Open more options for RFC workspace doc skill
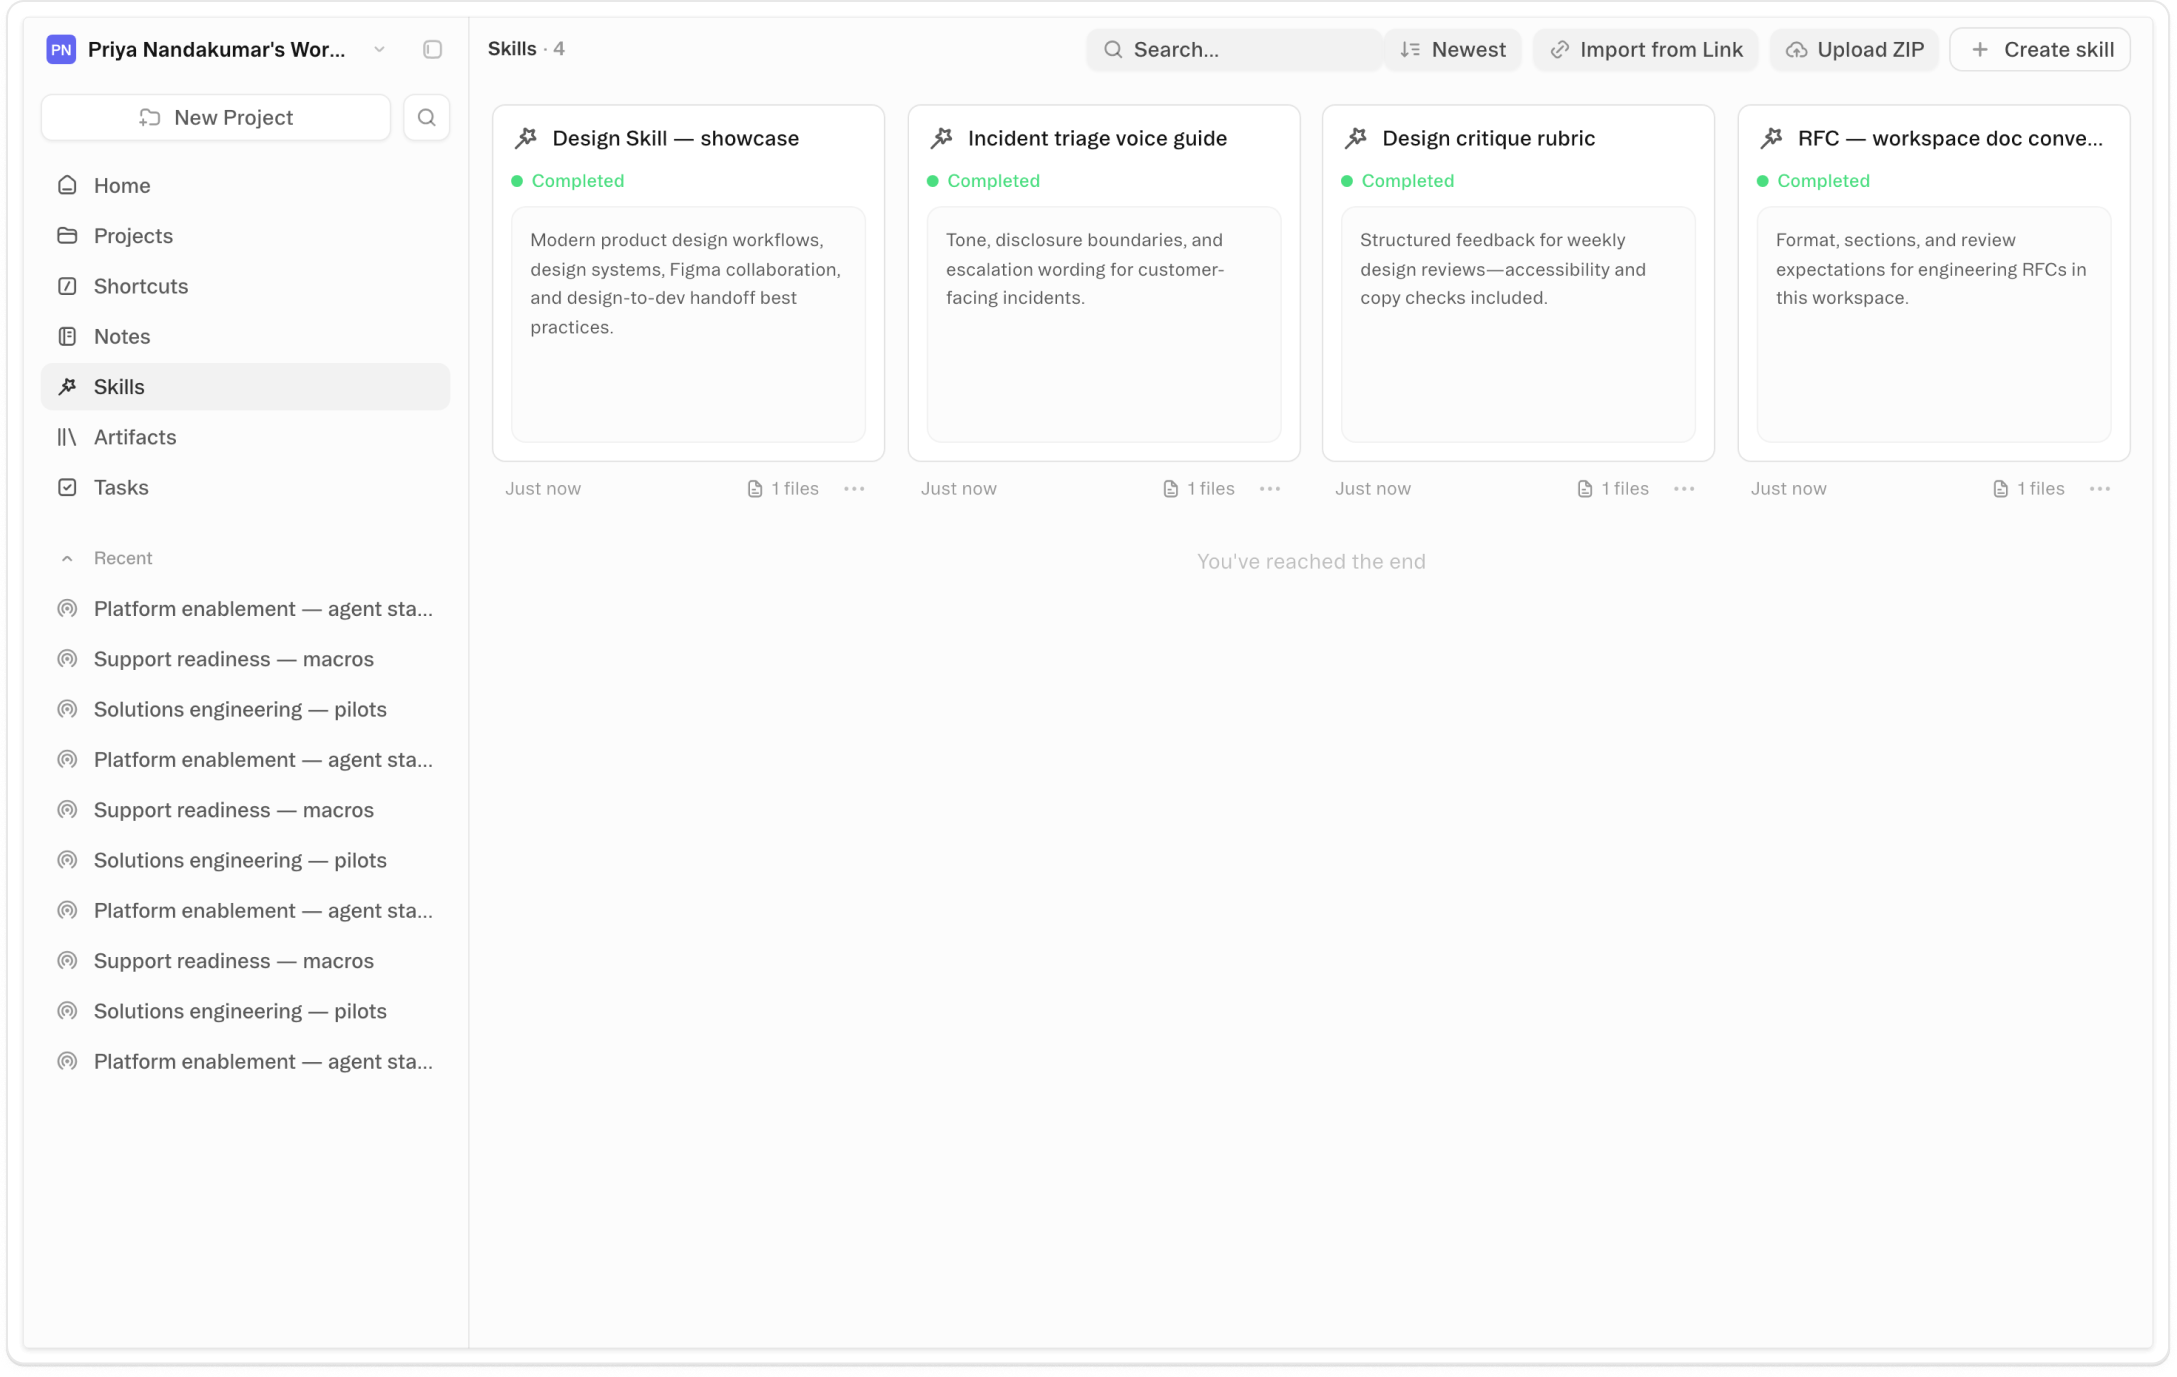 click(x=2100, y=489)
